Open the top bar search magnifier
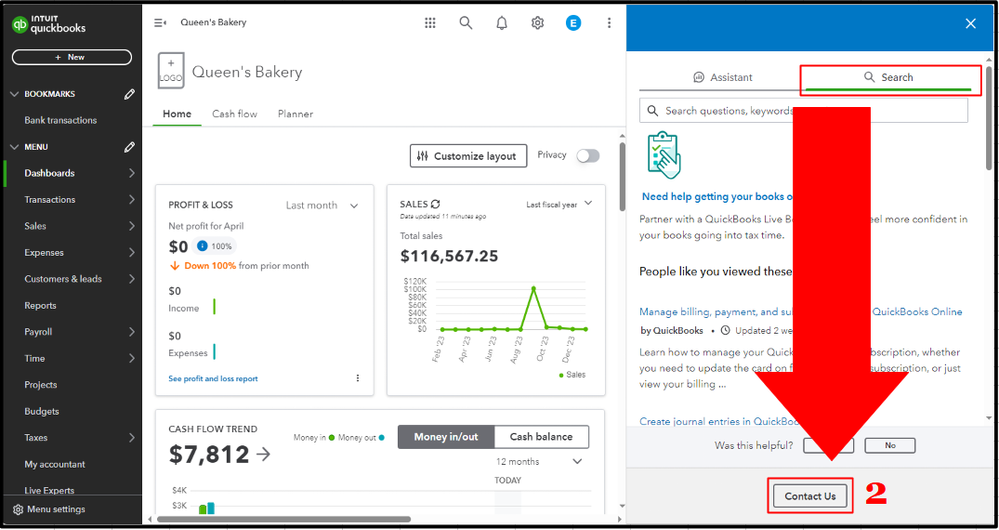 click(x=466, y=23)
